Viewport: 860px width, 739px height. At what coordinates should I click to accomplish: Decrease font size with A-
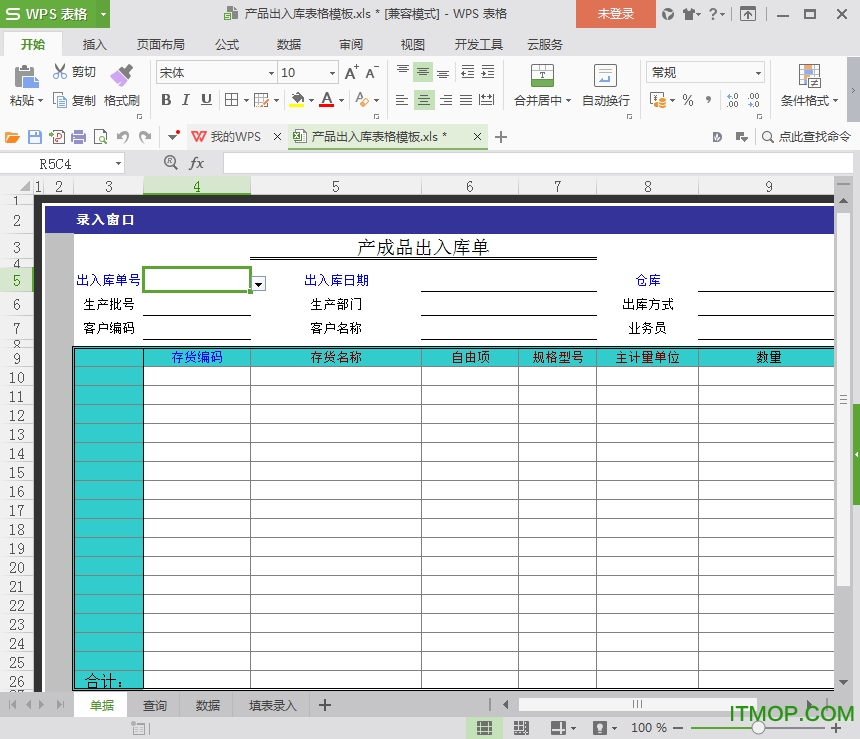372,72
